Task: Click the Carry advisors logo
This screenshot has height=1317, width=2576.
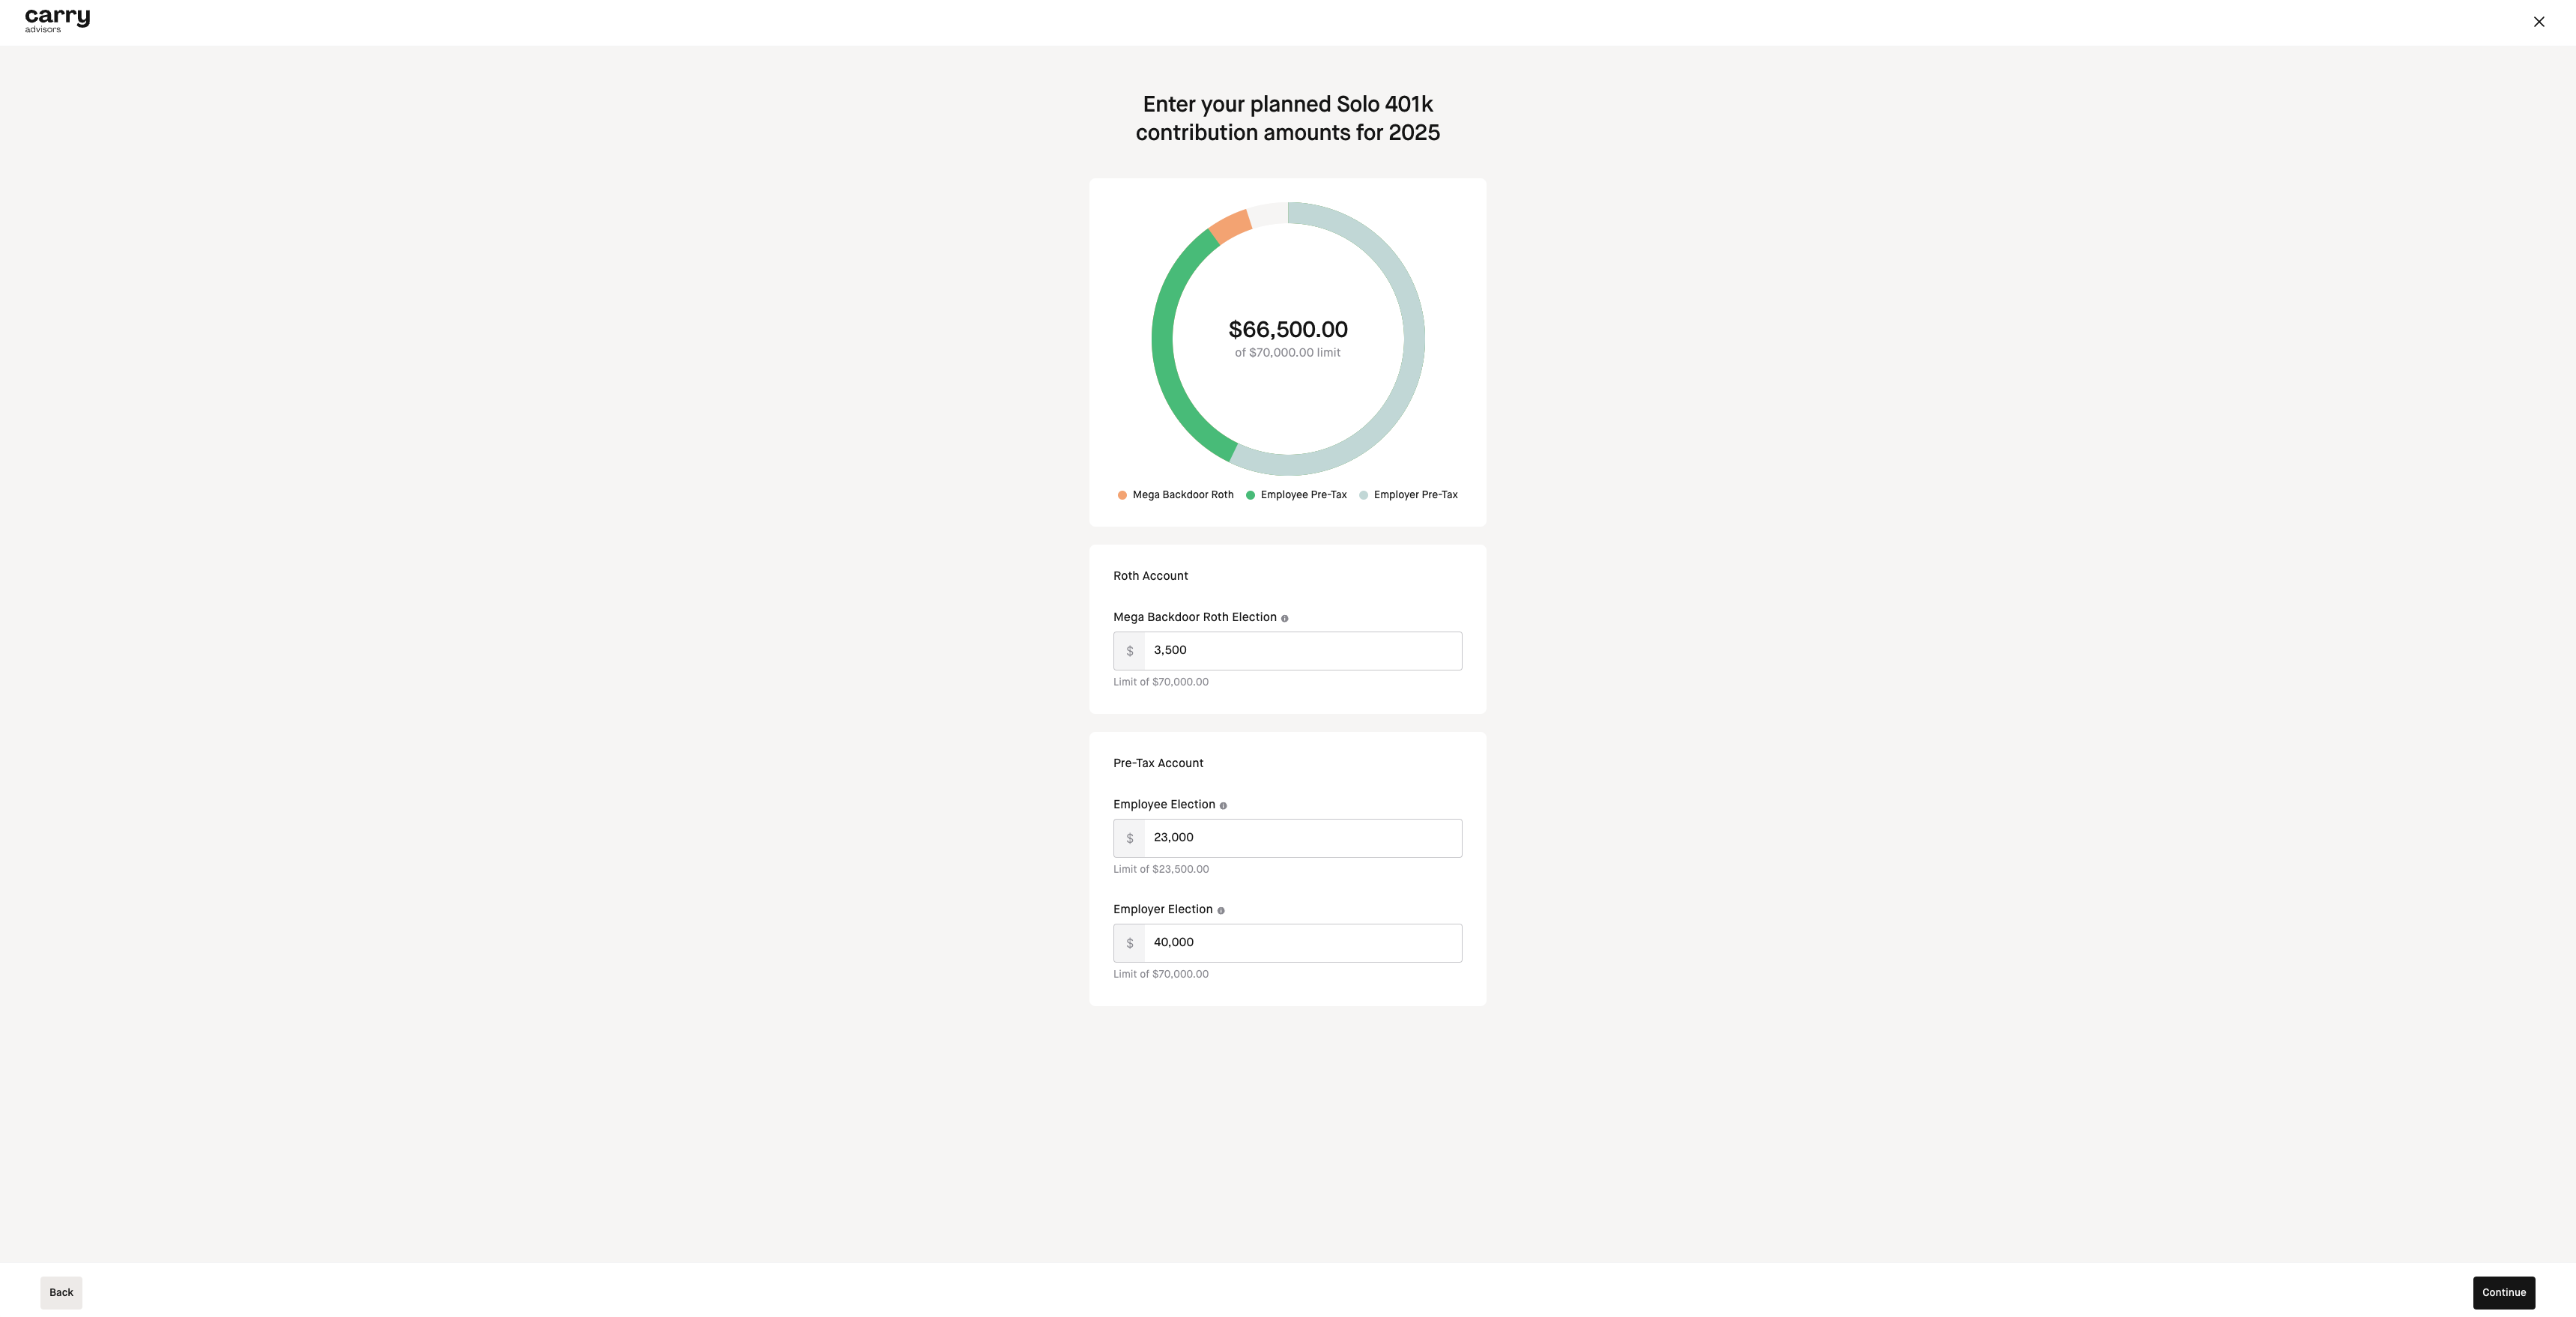Action: pyautogui.click(x=57, y=21)
